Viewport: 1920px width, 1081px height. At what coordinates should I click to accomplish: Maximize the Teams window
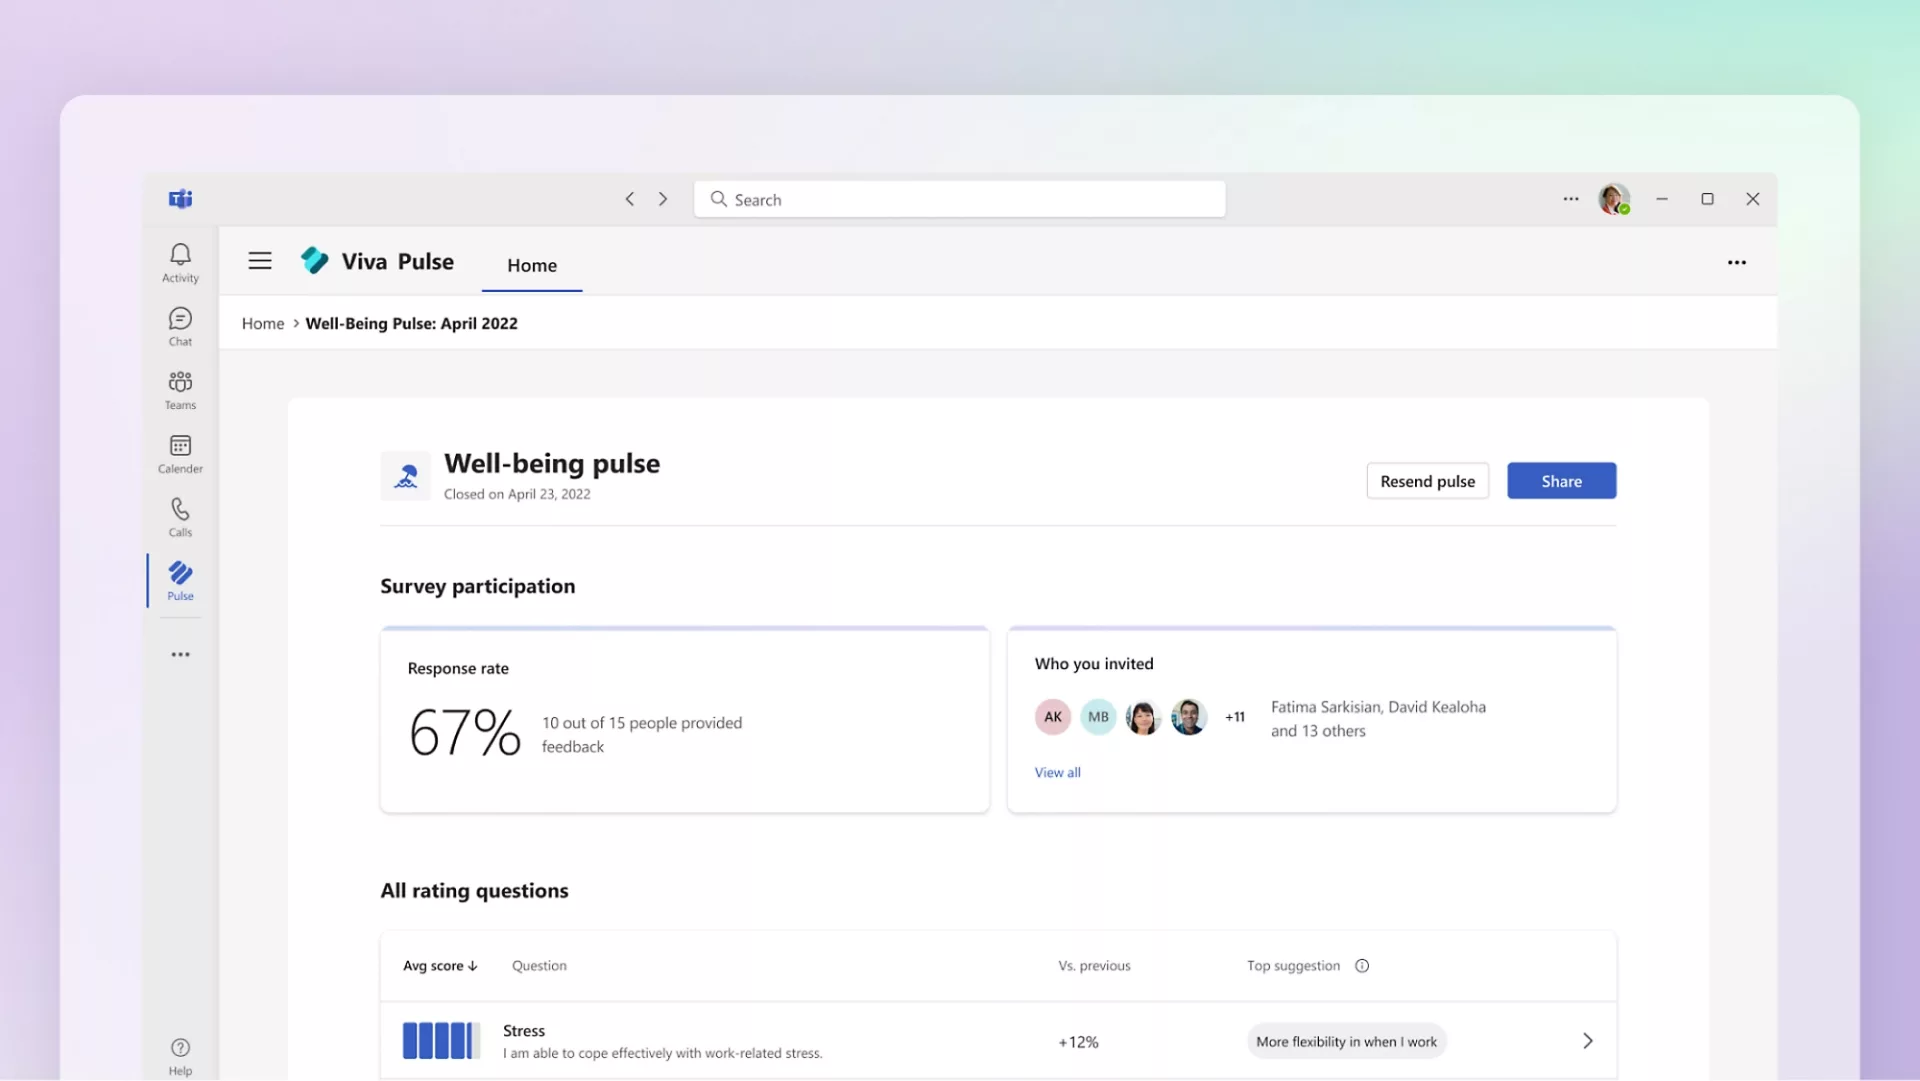(x=1708, y=199)
